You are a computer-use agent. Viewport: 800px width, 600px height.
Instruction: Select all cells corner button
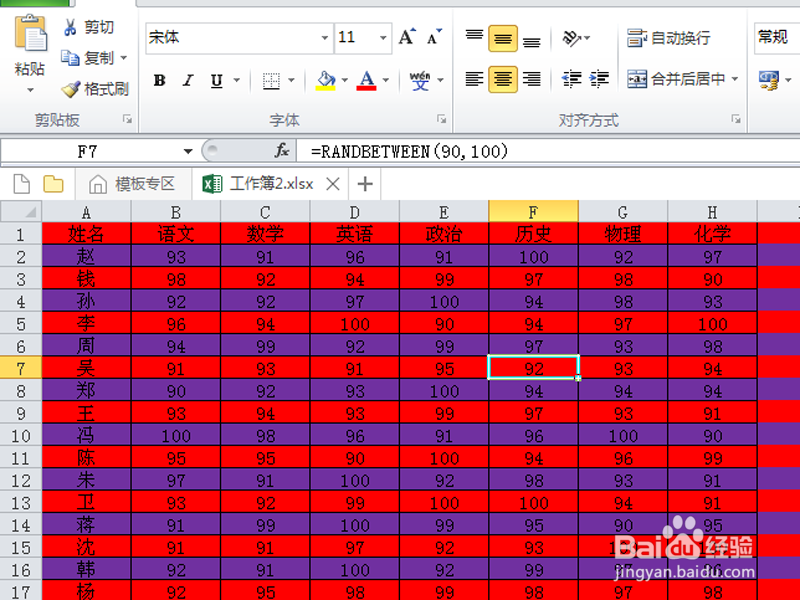20,211
